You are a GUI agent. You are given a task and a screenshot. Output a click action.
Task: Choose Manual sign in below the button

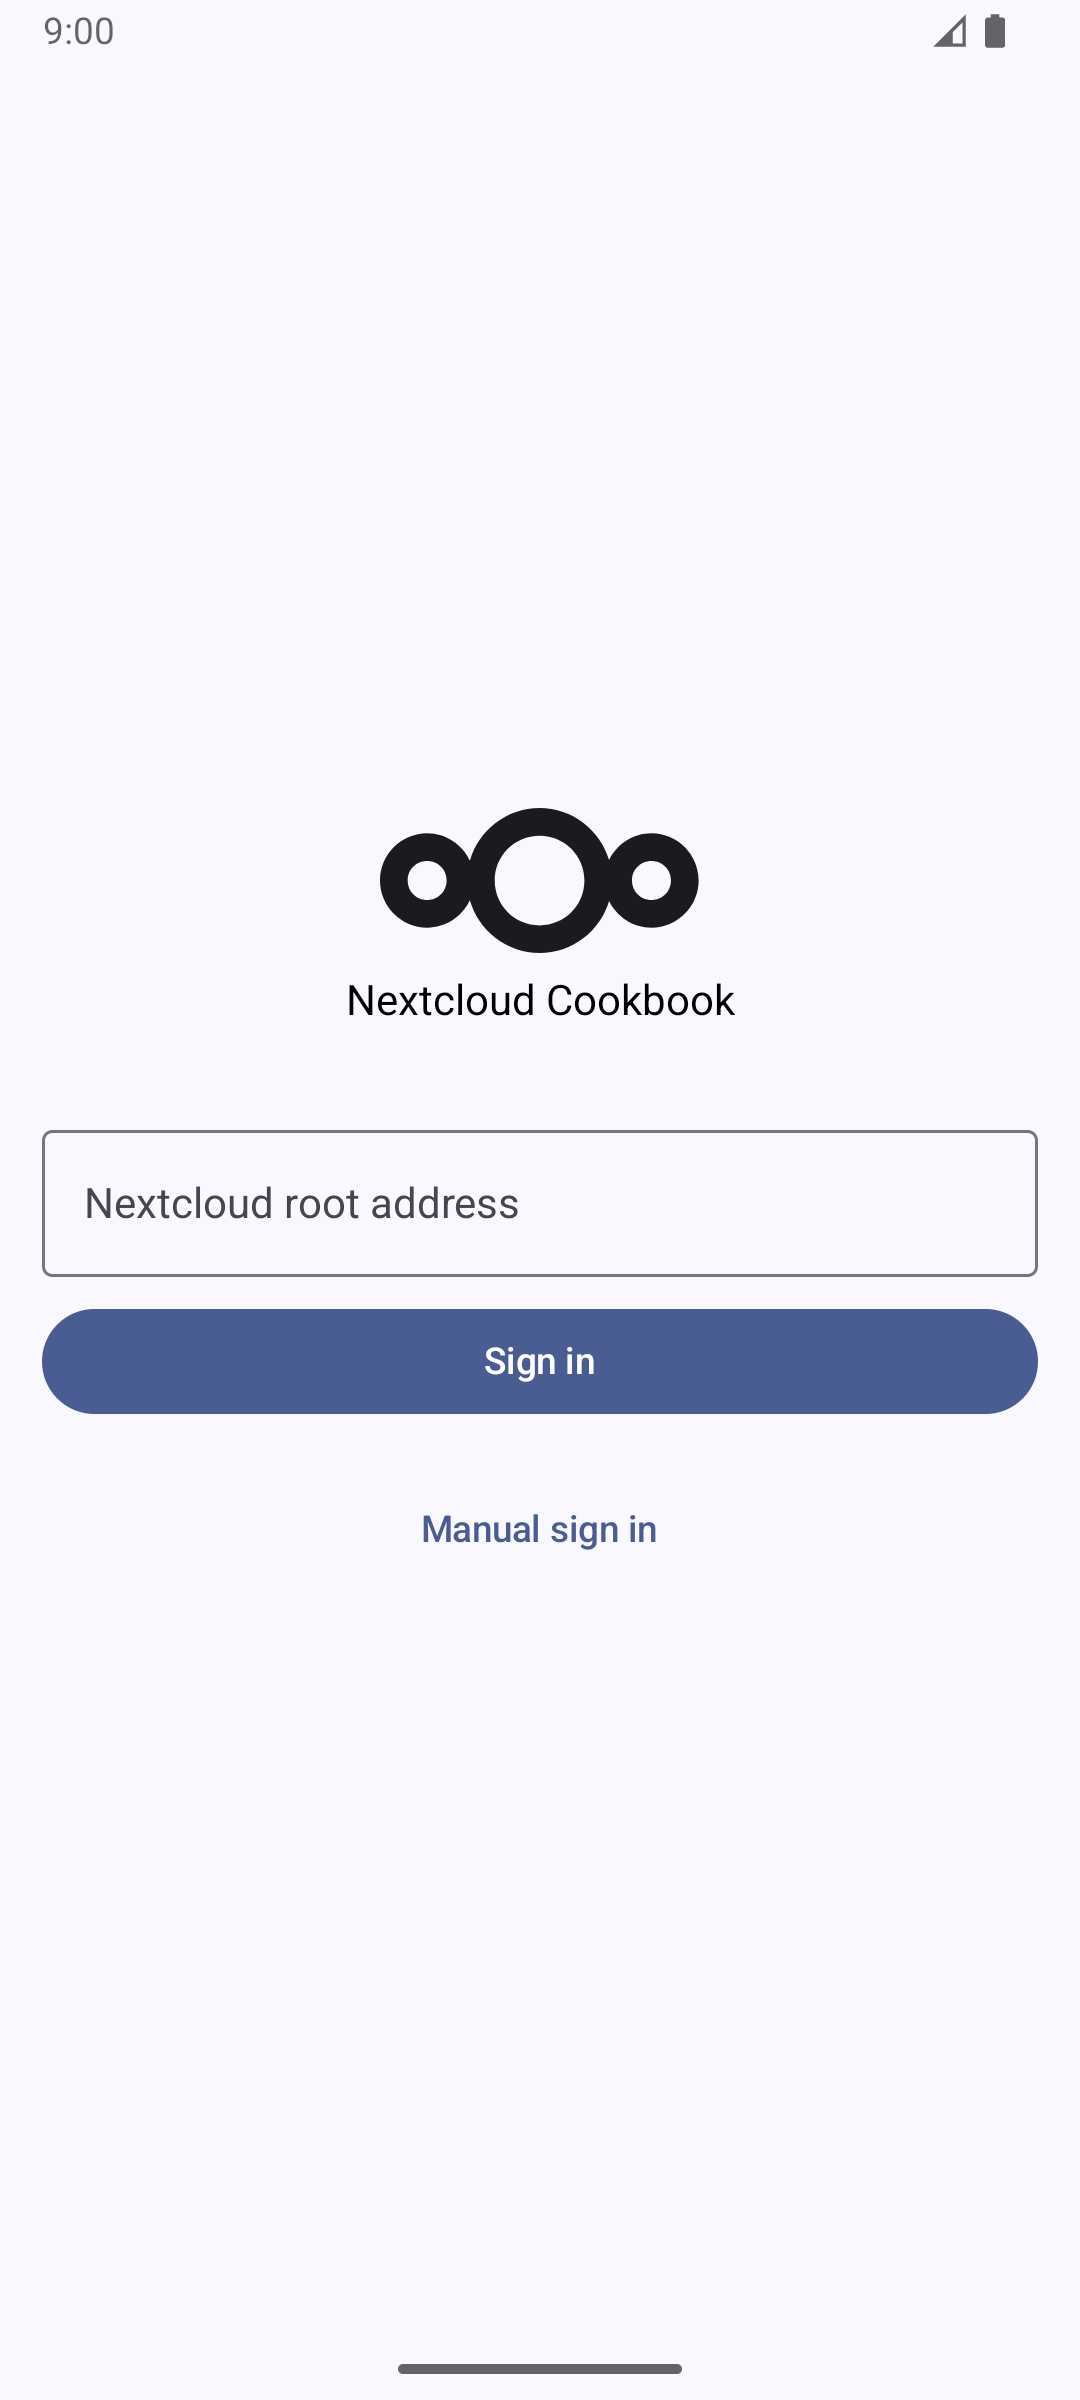click(539, 1529)
